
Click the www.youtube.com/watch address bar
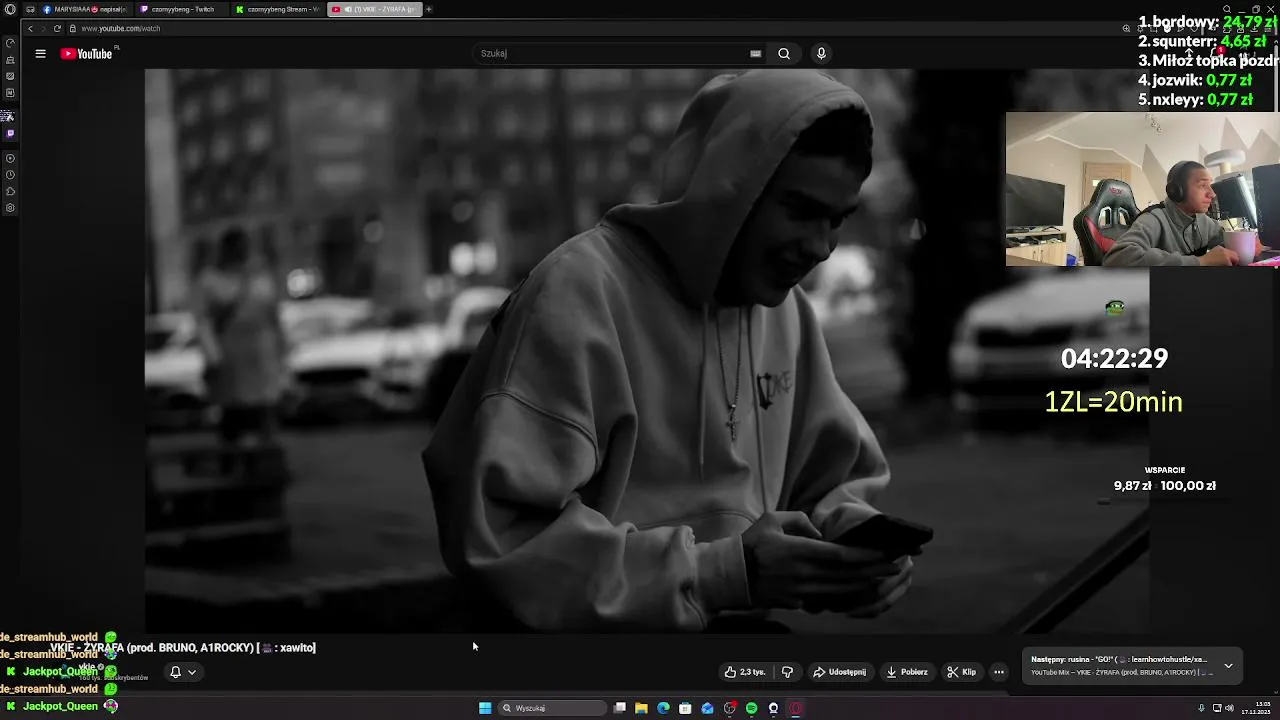pyautogui.click(x=120, y=28)
